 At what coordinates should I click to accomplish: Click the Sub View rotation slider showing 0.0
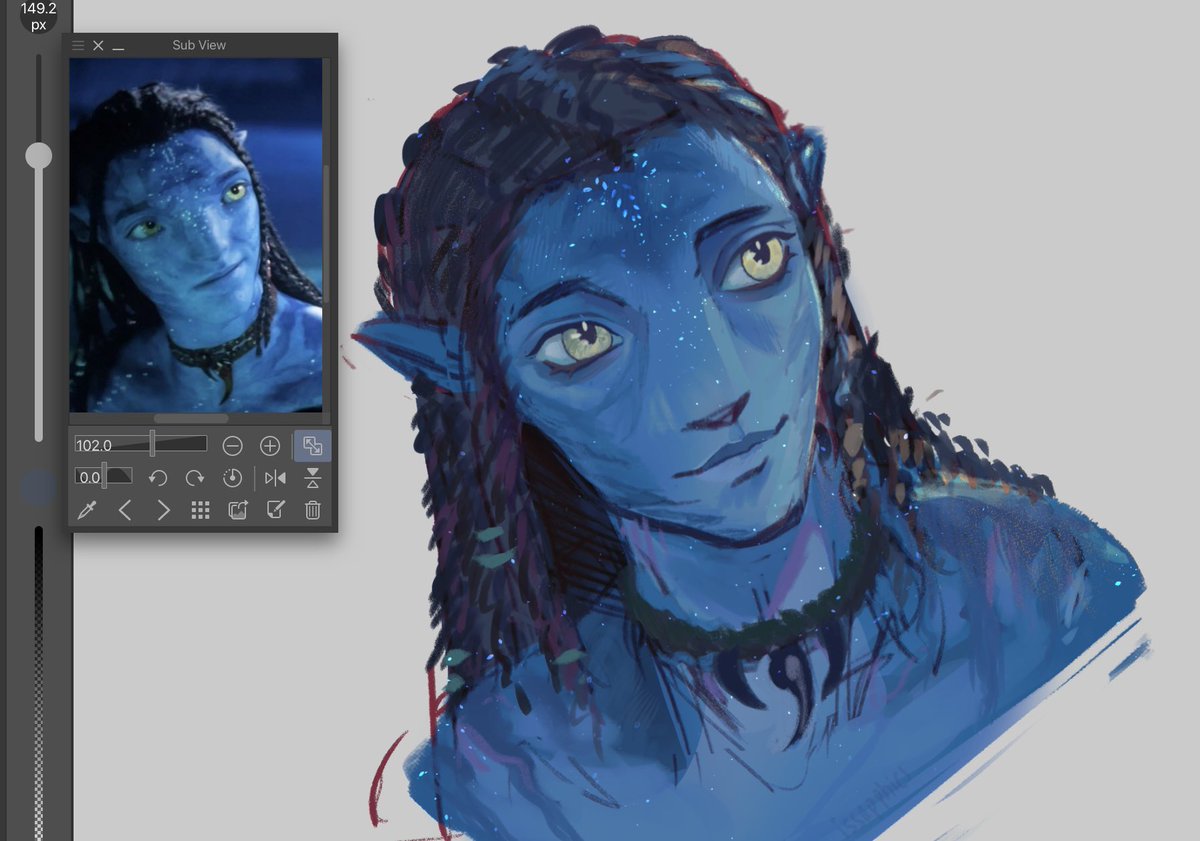[104, 477]
